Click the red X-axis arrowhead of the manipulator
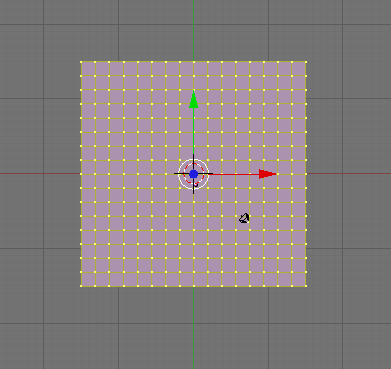 (x=267, y=174)
